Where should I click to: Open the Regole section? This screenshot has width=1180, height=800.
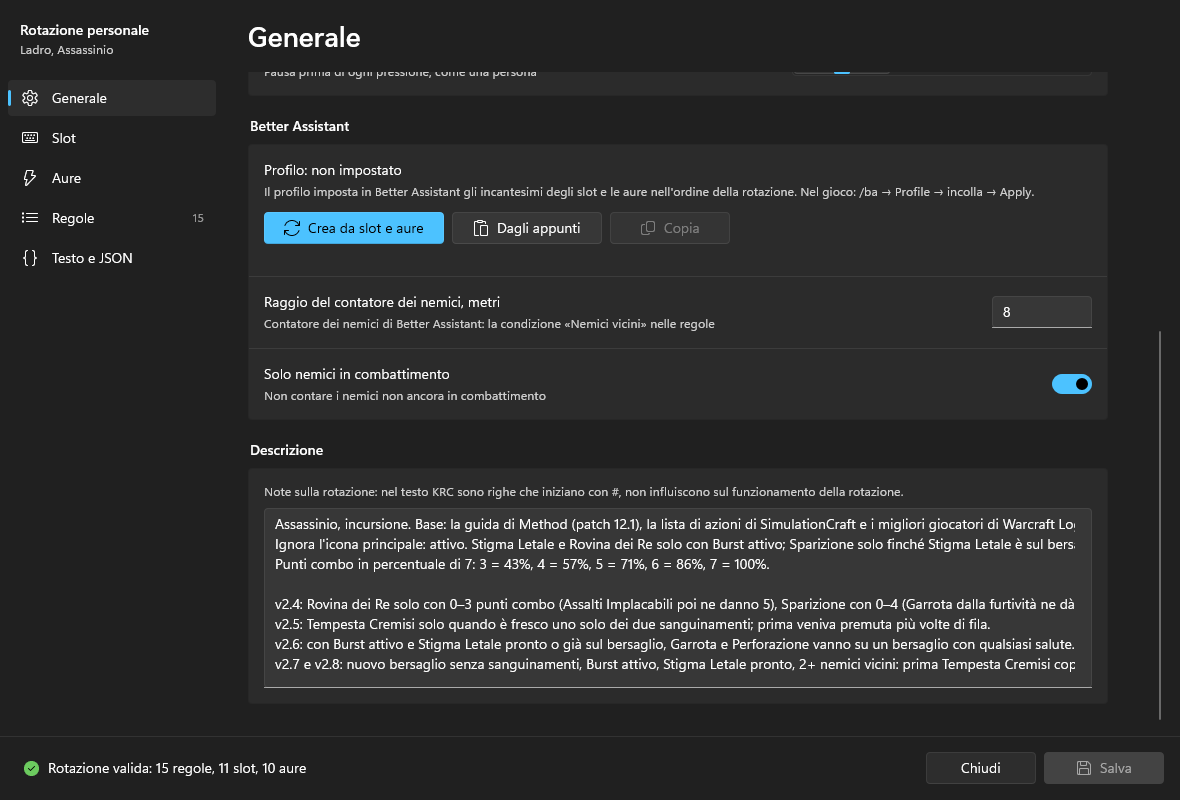click(112, 217)
